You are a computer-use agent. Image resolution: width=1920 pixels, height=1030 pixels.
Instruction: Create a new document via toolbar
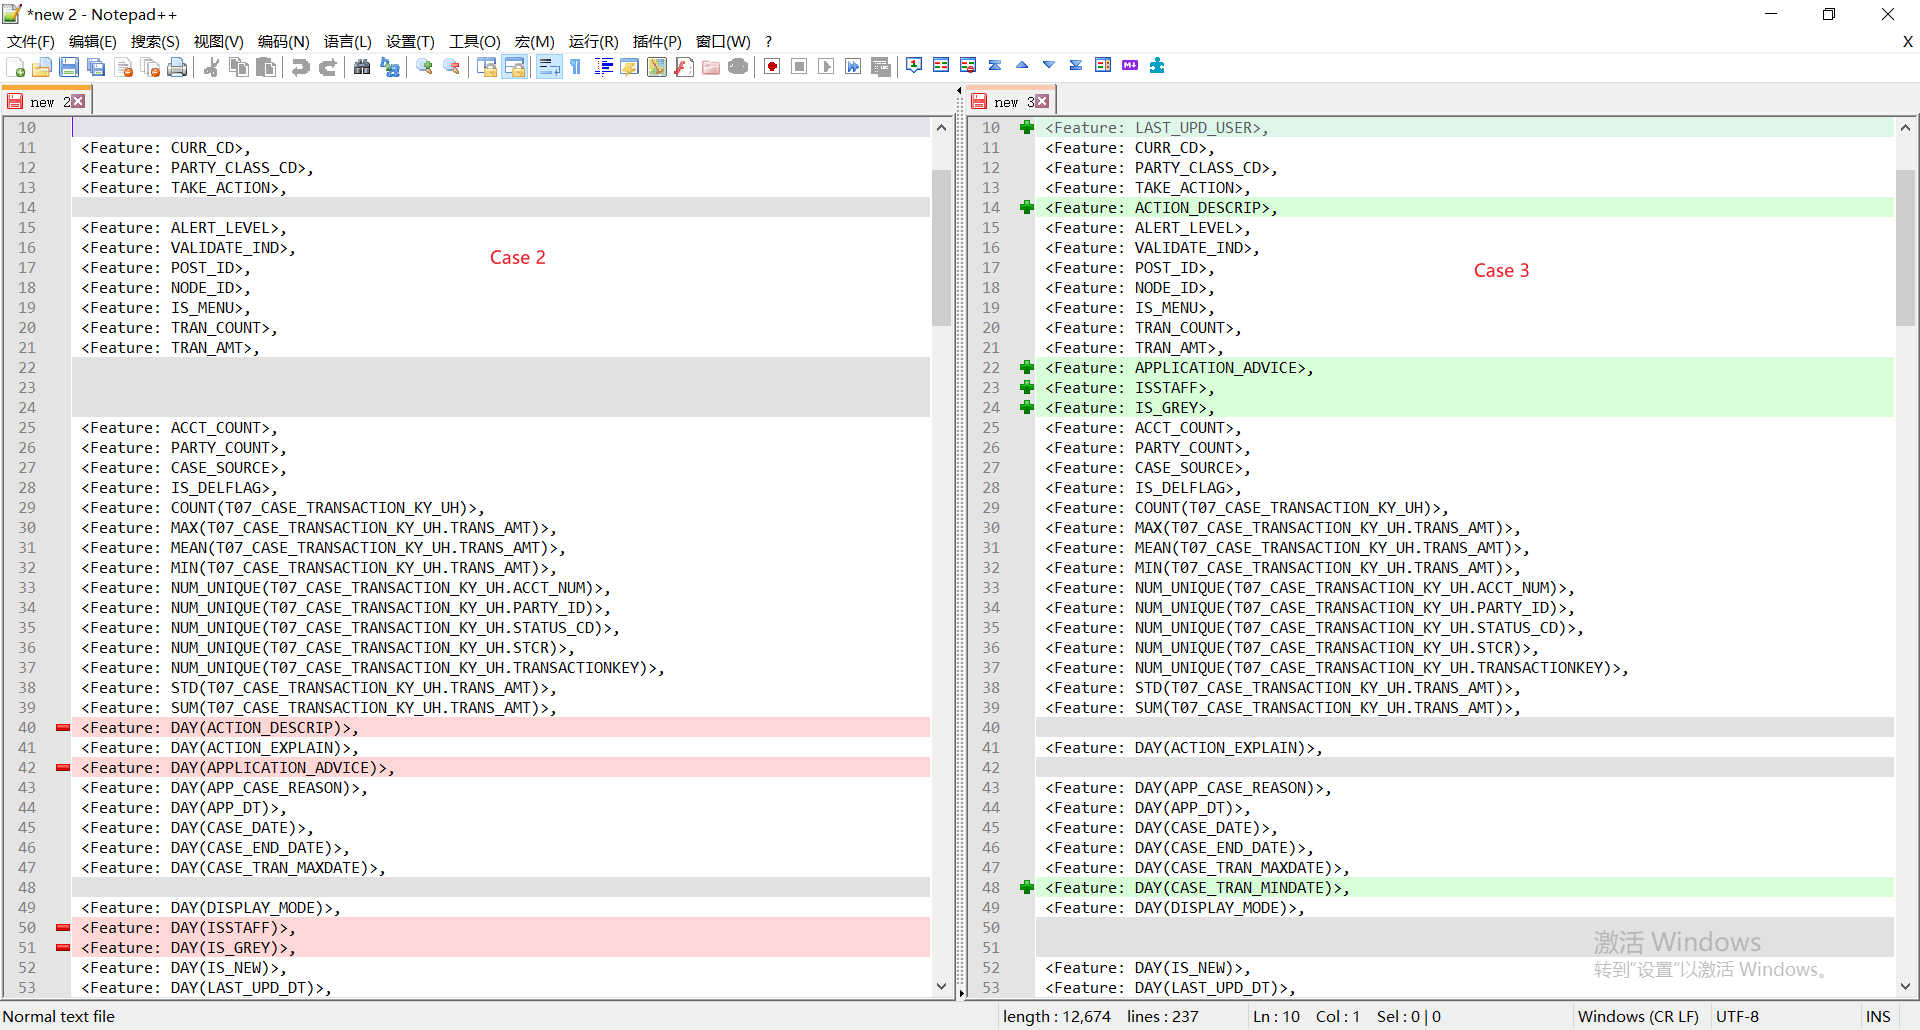click(x=16, y=67)
